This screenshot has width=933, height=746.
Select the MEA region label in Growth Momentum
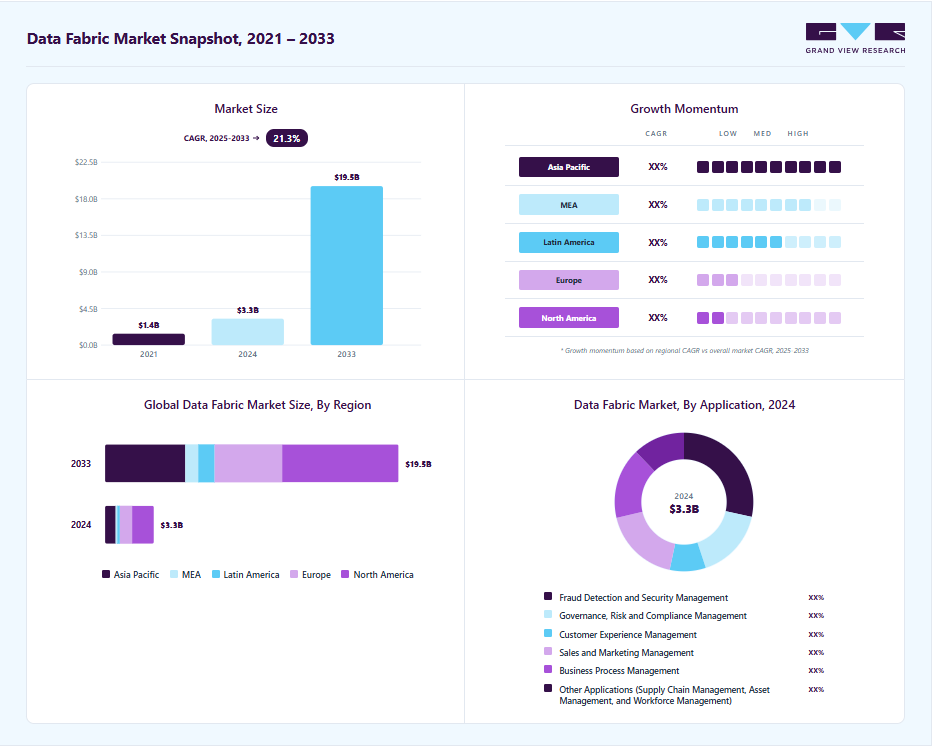[568, 205]
